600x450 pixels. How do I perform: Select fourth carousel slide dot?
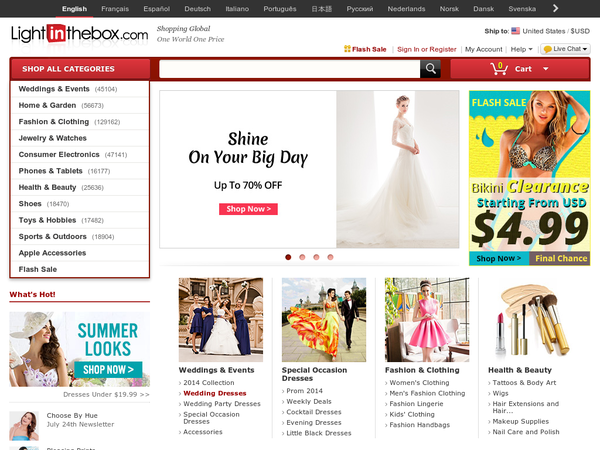[331, 257]
